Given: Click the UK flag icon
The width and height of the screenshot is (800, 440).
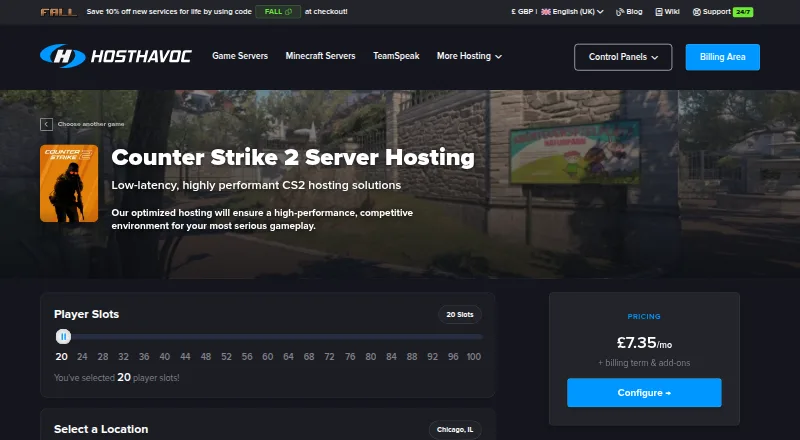Looking at the screenshot, I should [x=546, y=12].
